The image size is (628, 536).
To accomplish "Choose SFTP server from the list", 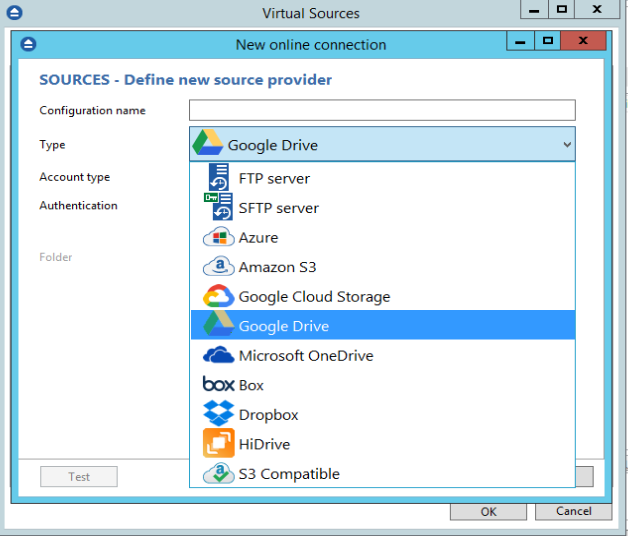I will [382, 208].
